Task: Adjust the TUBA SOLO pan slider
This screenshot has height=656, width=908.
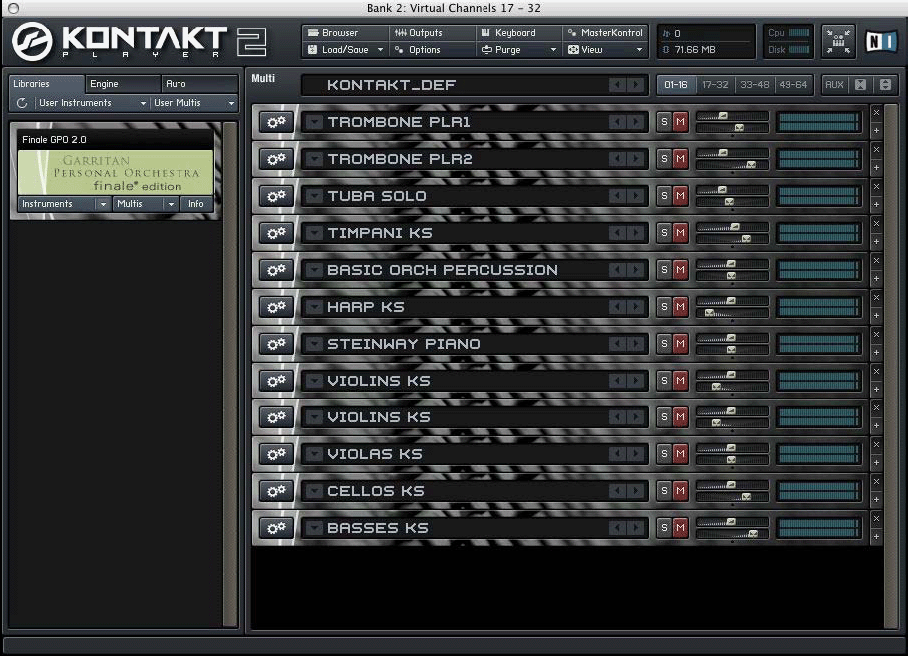Action: pos(732,201)
